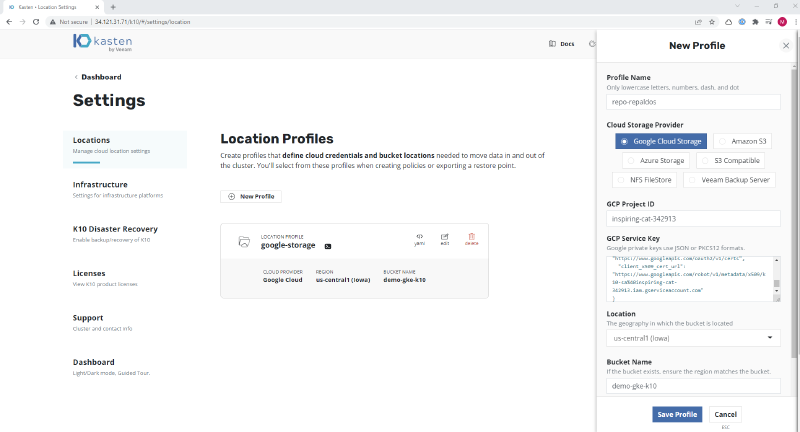Switch to the Kasten Location Settings tab
Screen dimensions: 800x432
click(51, 7)
